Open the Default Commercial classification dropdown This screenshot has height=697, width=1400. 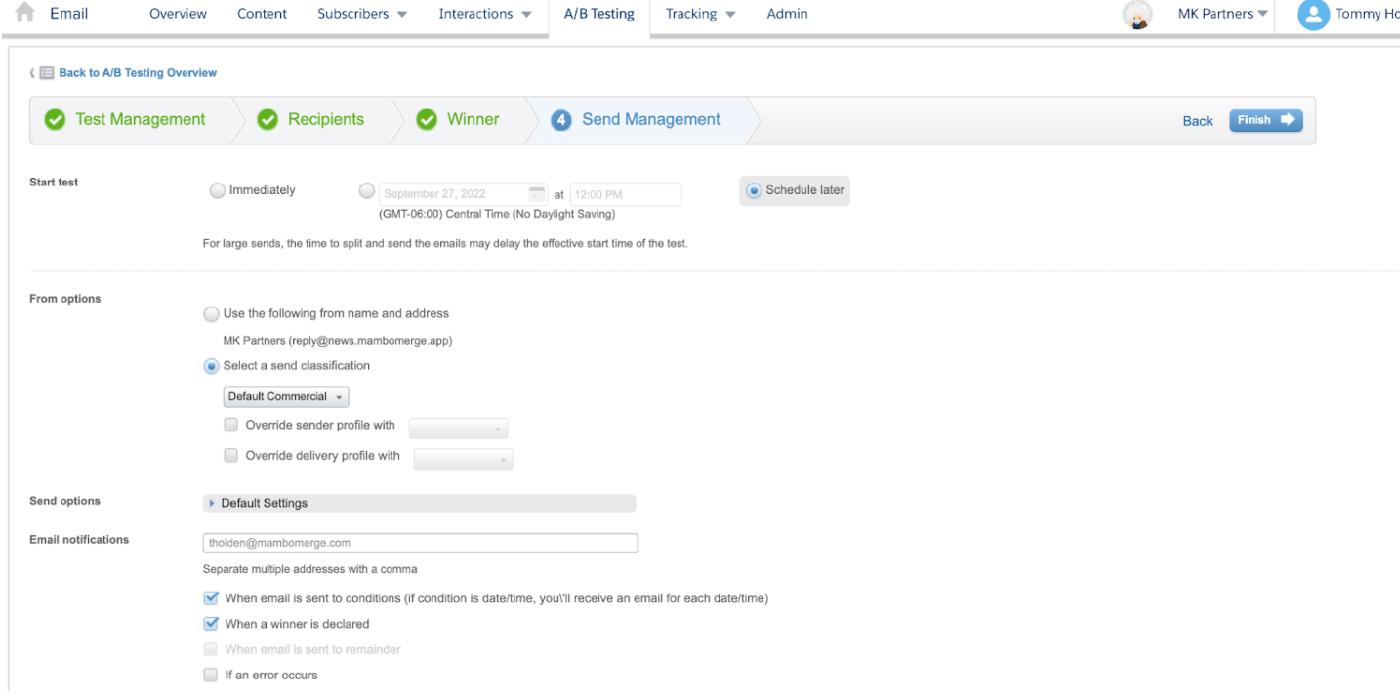click(286, 397)
